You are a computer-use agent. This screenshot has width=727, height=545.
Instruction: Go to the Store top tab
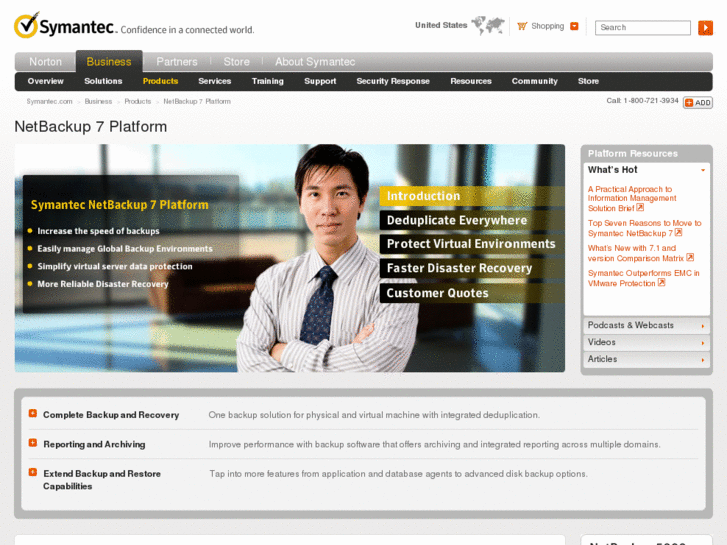pos(236,62)
